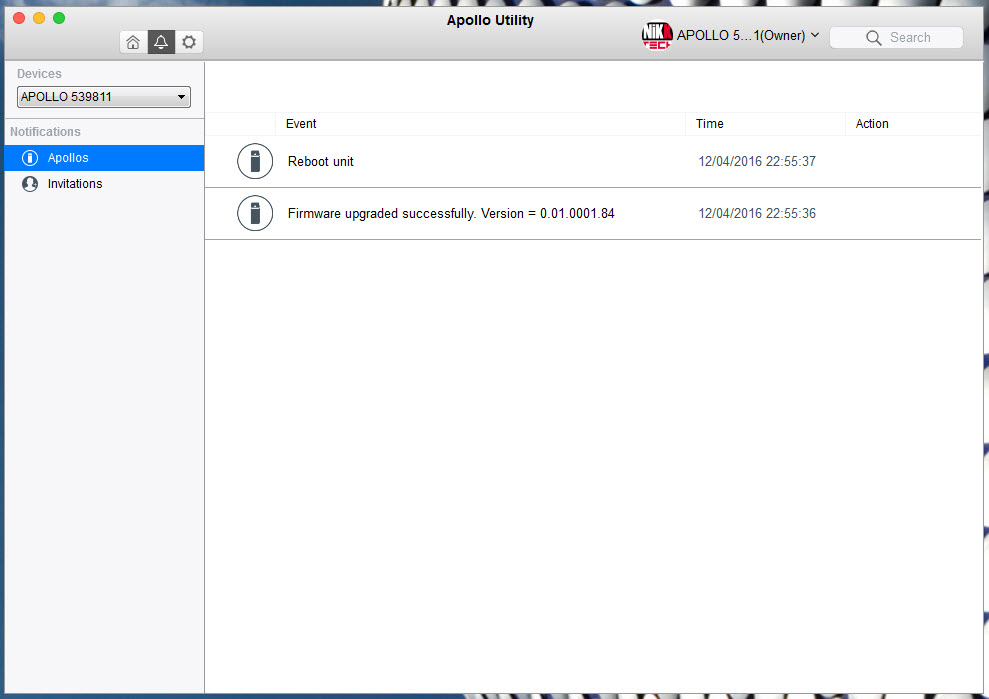
Task: Close the Apollo Utility window
Action: pyautogui.click(x=19, y=18)
